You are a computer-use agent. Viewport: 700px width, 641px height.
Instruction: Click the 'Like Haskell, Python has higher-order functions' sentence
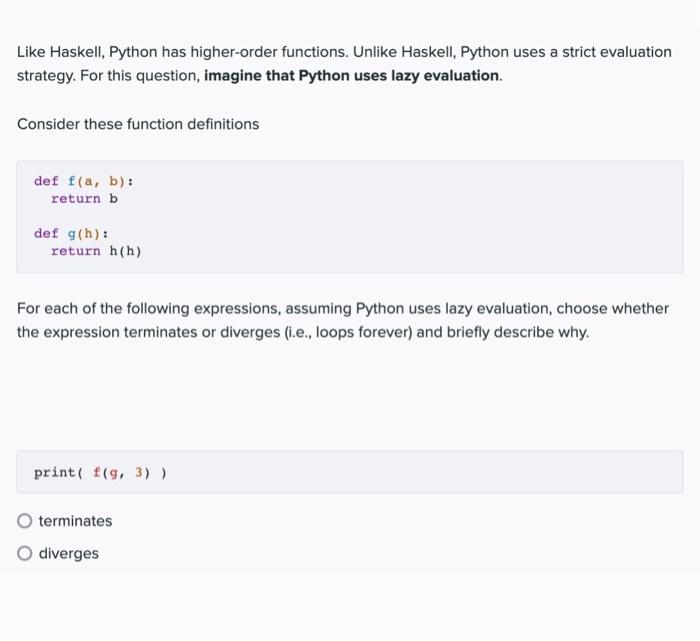[182, 52]
